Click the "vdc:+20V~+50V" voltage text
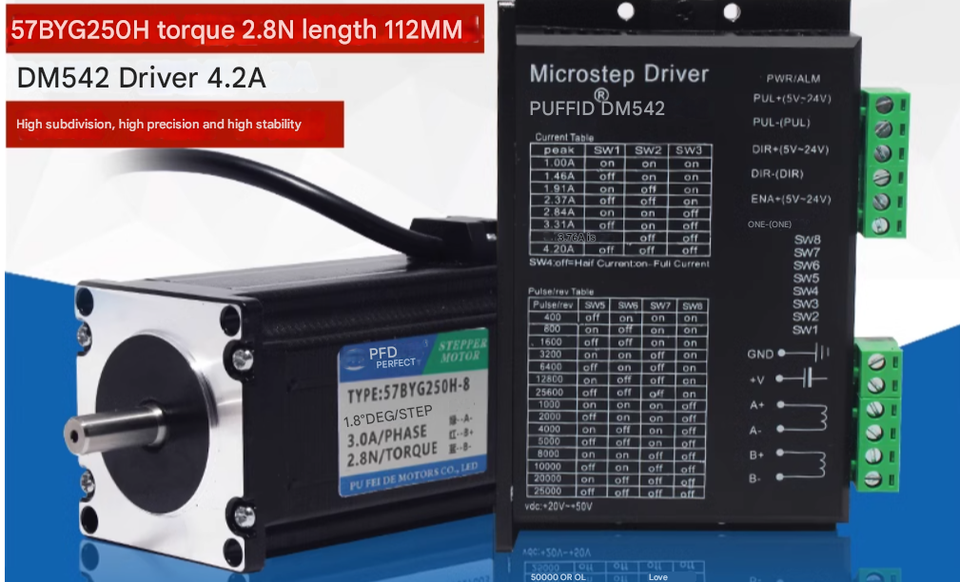 tap(558, 507)
